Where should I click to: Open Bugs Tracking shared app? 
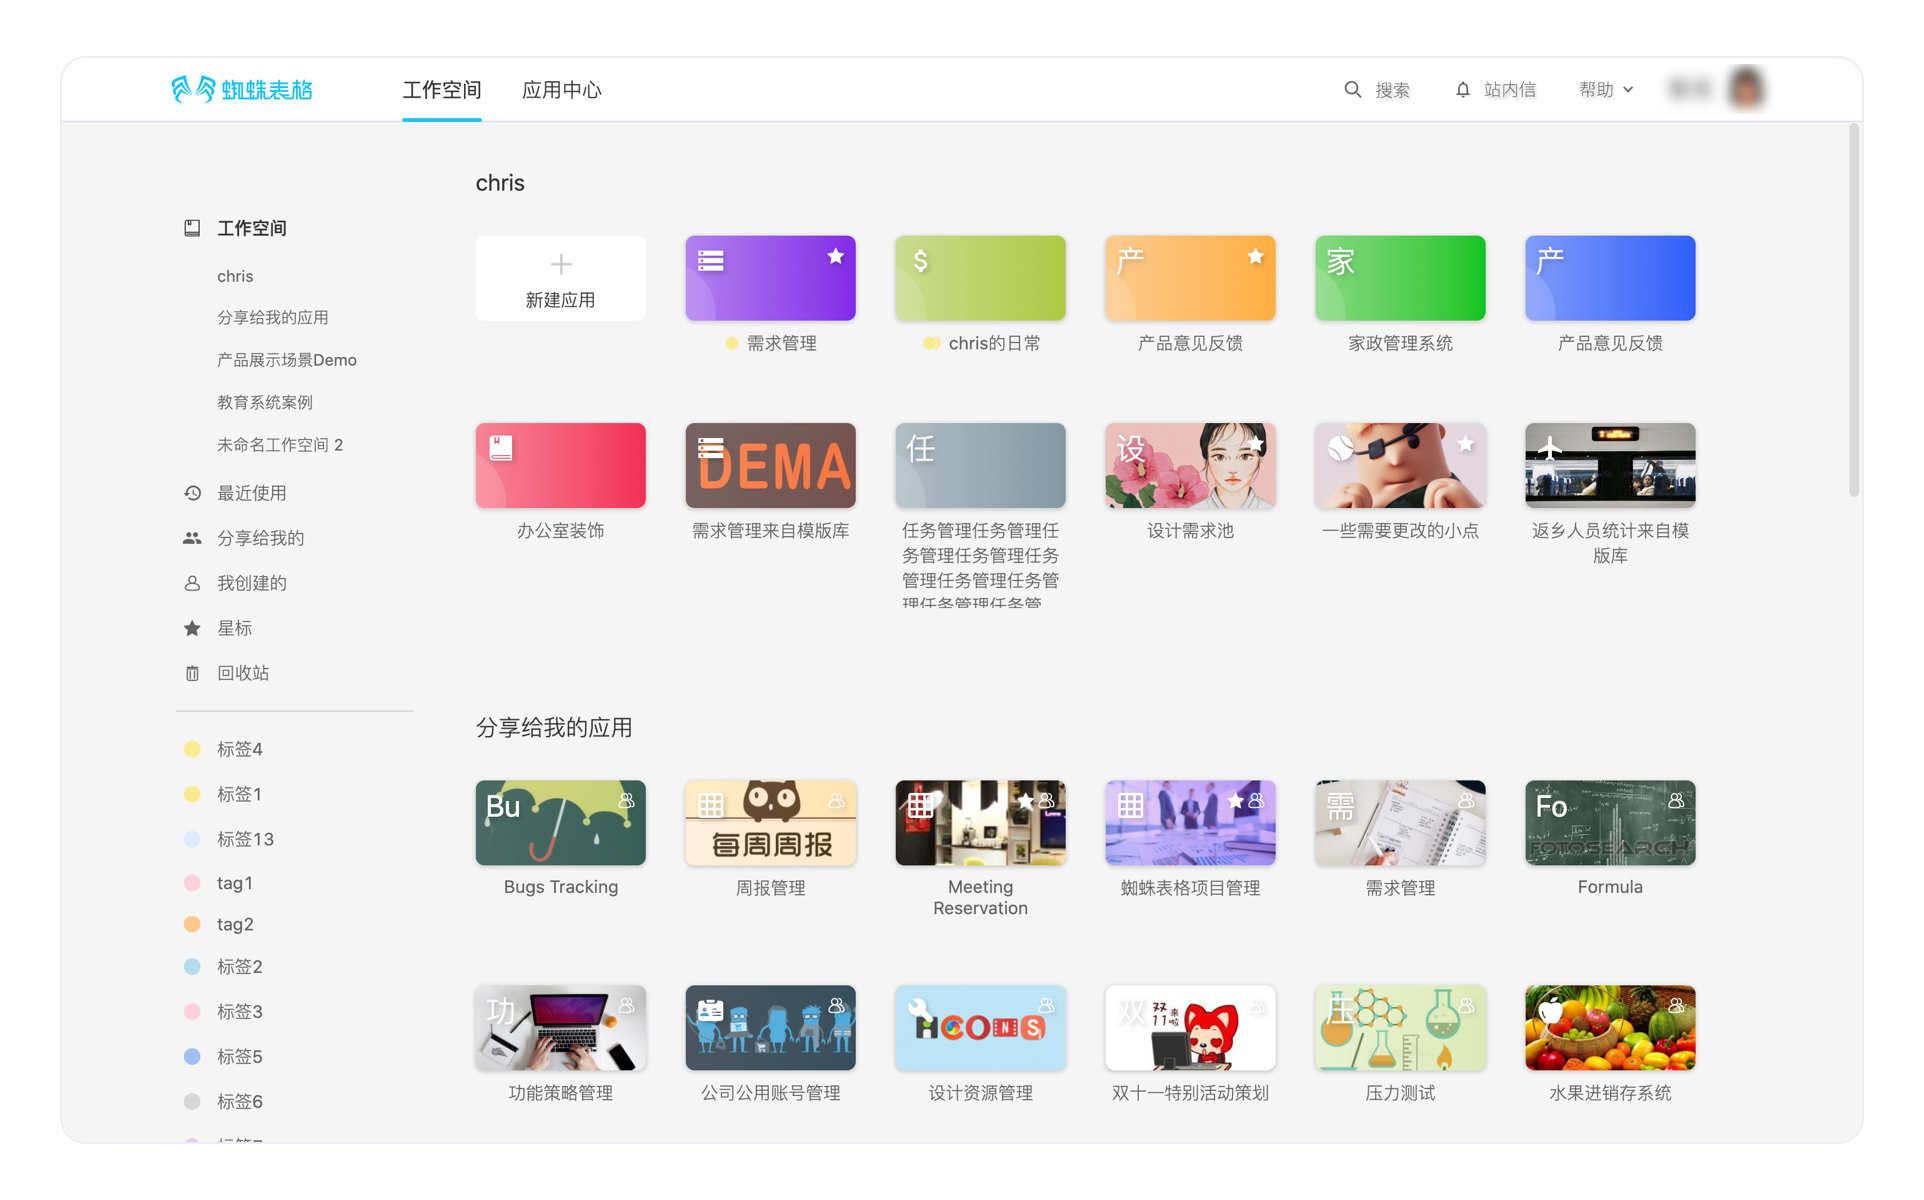(x=560, y=823)
